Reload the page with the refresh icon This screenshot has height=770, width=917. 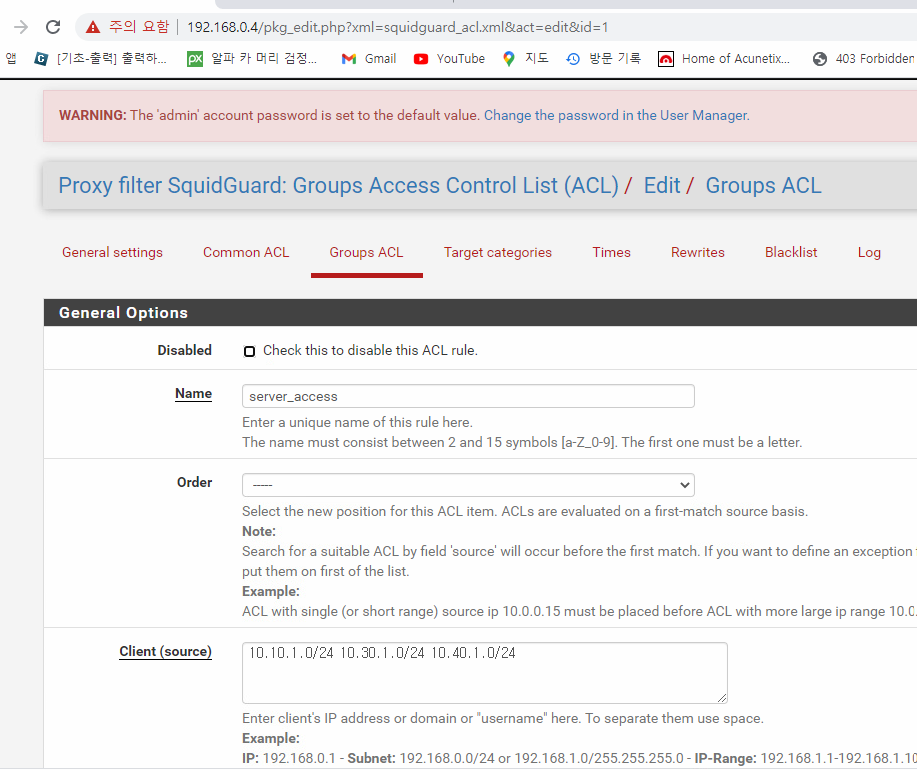[x=53, y=27]
